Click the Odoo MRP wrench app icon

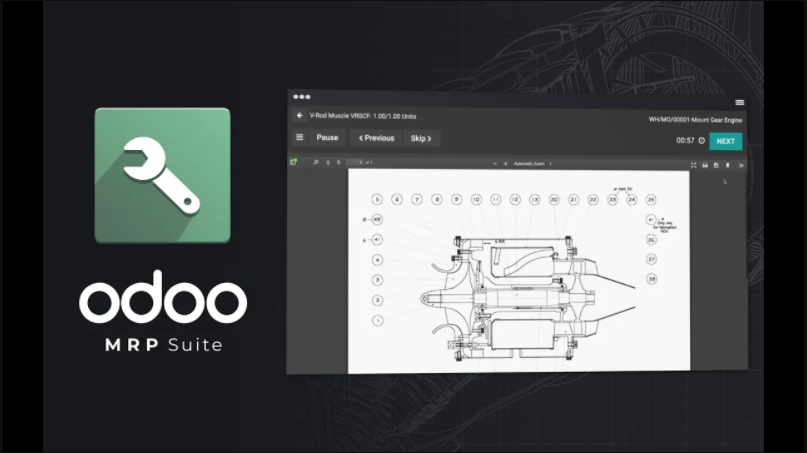163,175
